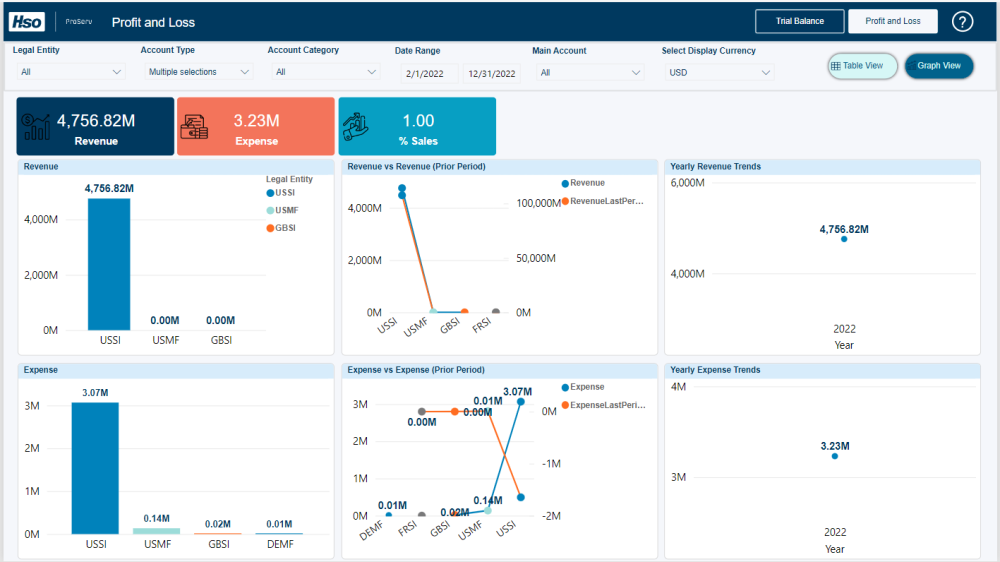Click the start date field 2/1/2022
This screenshot has height=562, width=1000.
429,73
